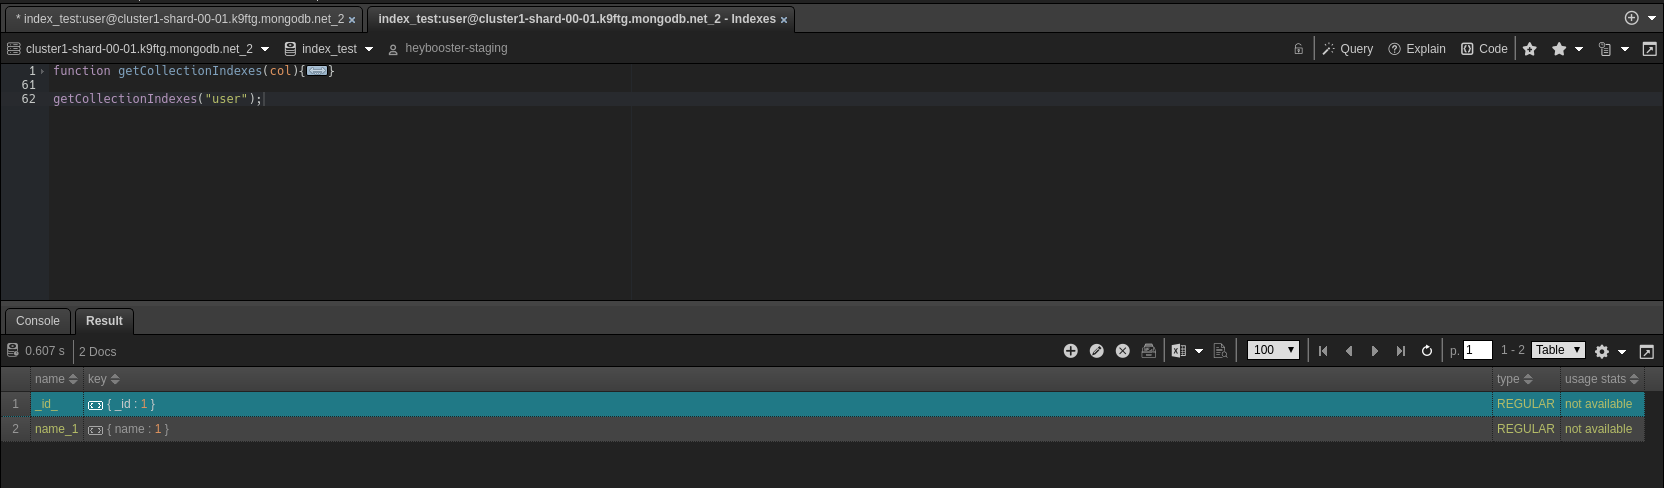Screen dimensions: 1664x488
Task: Click the heybooster-staging user label
Action: click(456, 48)
